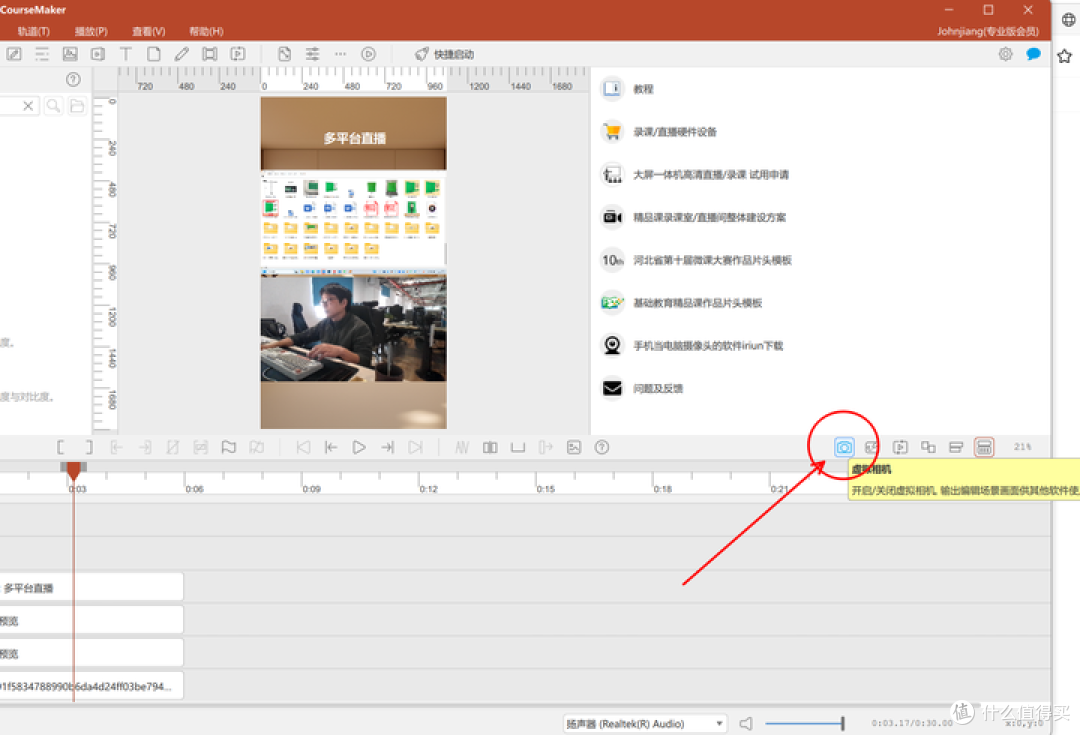Click the edit note icon at toolbar start

pos(14,54)
